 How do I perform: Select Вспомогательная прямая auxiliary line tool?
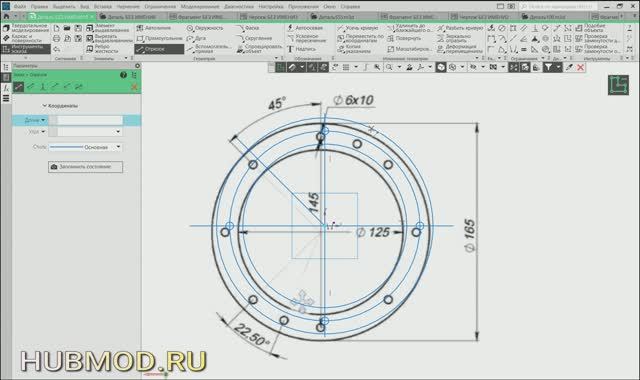coord(209,49)
